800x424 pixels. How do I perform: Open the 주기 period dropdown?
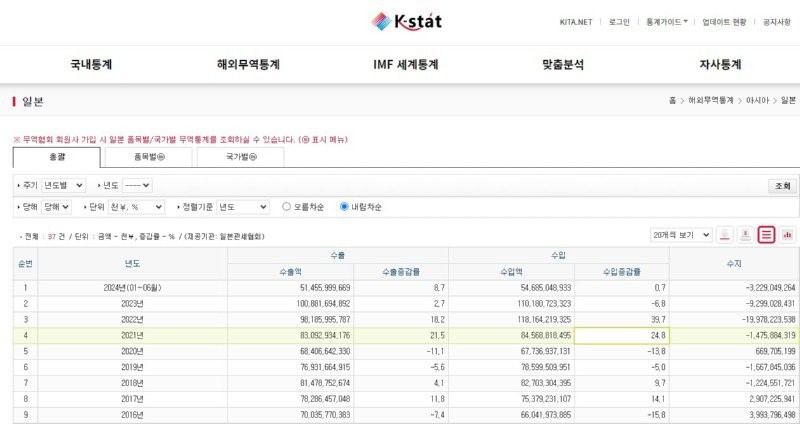tap(63, 185)
